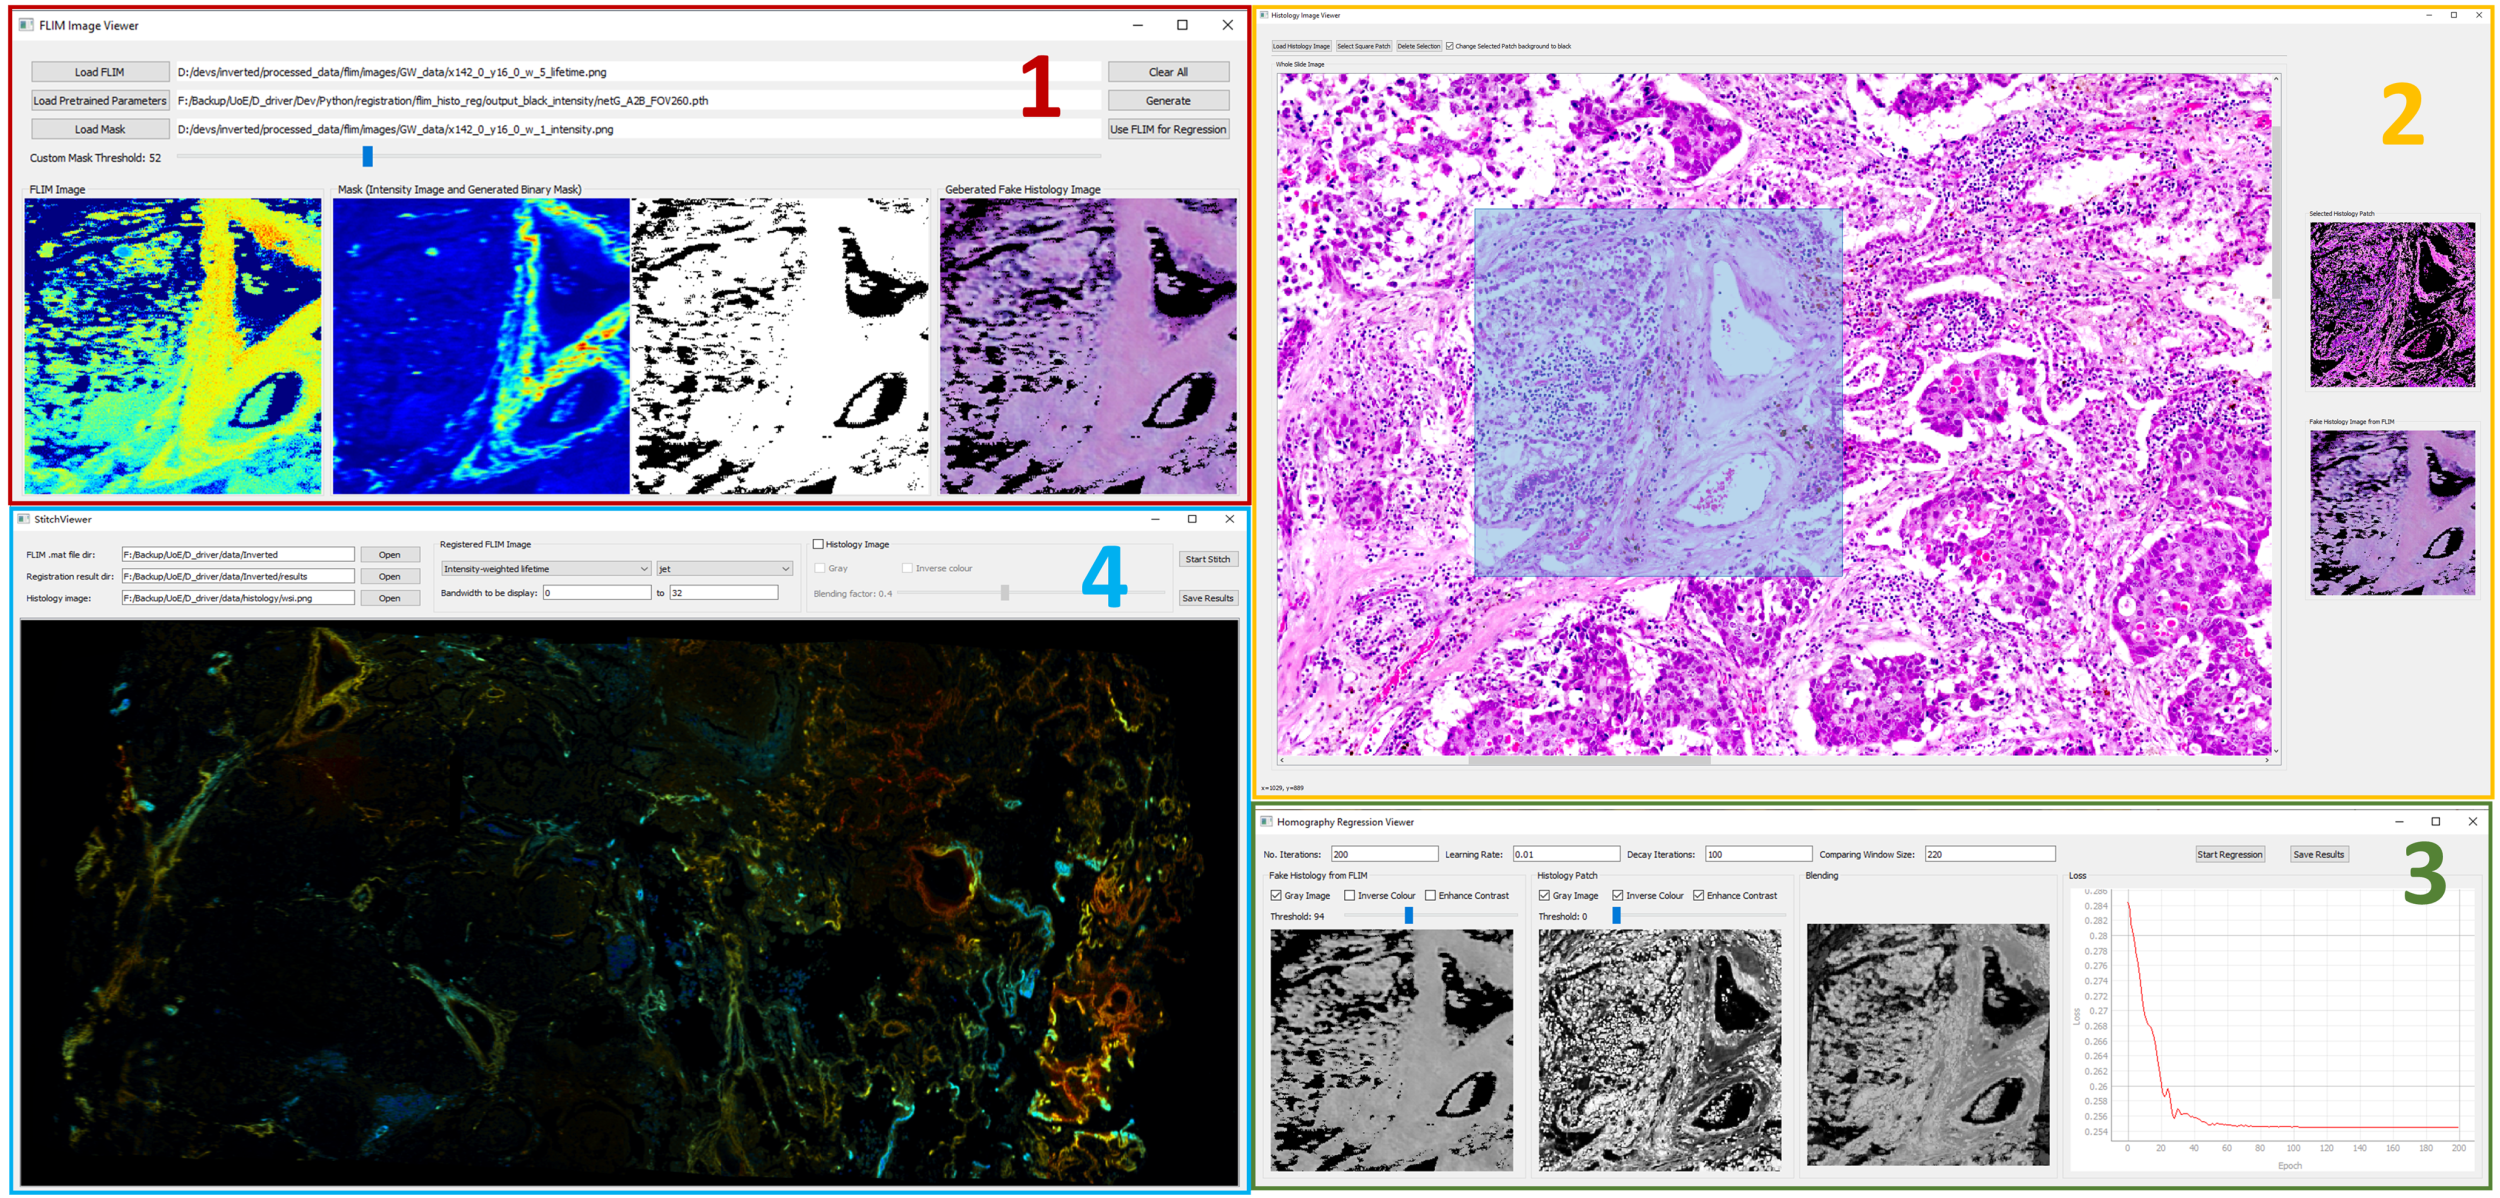Open the Intensity-weighted lifetime dropdown
The width and height of the screenshot is (2500, 1198).
click(545, 568)
